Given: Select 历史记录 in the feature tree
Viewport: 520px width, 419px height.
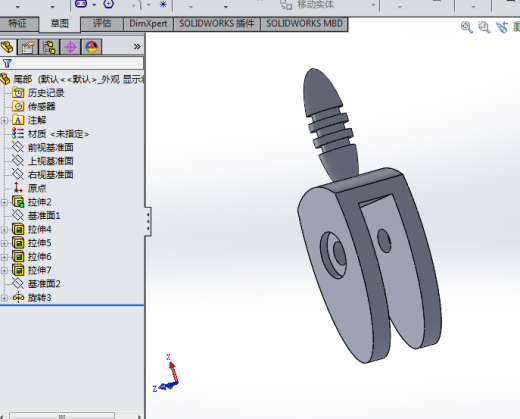Looking at the screenshot, I should 46,93.
